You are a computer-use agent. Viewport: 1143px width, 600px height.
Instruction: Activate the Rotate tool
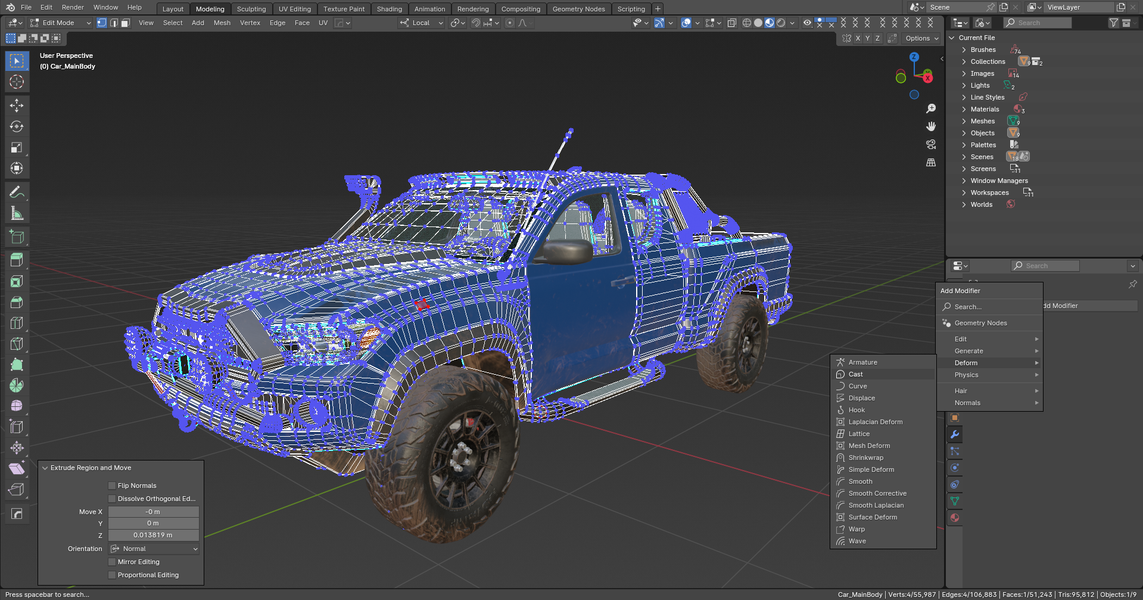tap(16, 127)
